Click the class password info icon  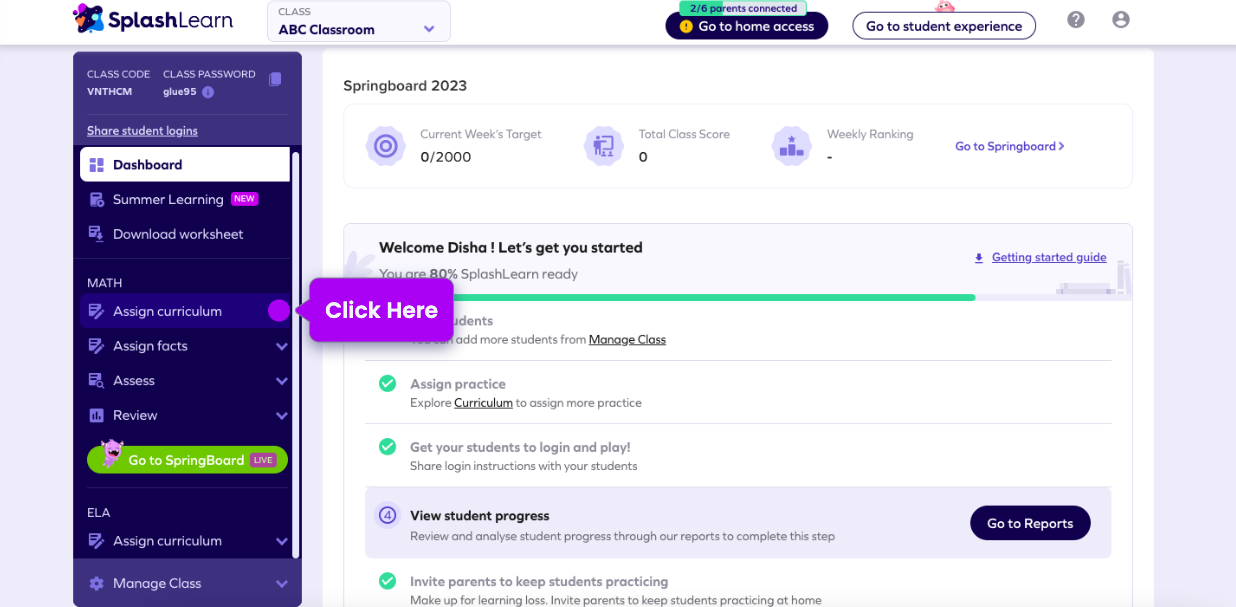tap(208, 92)
